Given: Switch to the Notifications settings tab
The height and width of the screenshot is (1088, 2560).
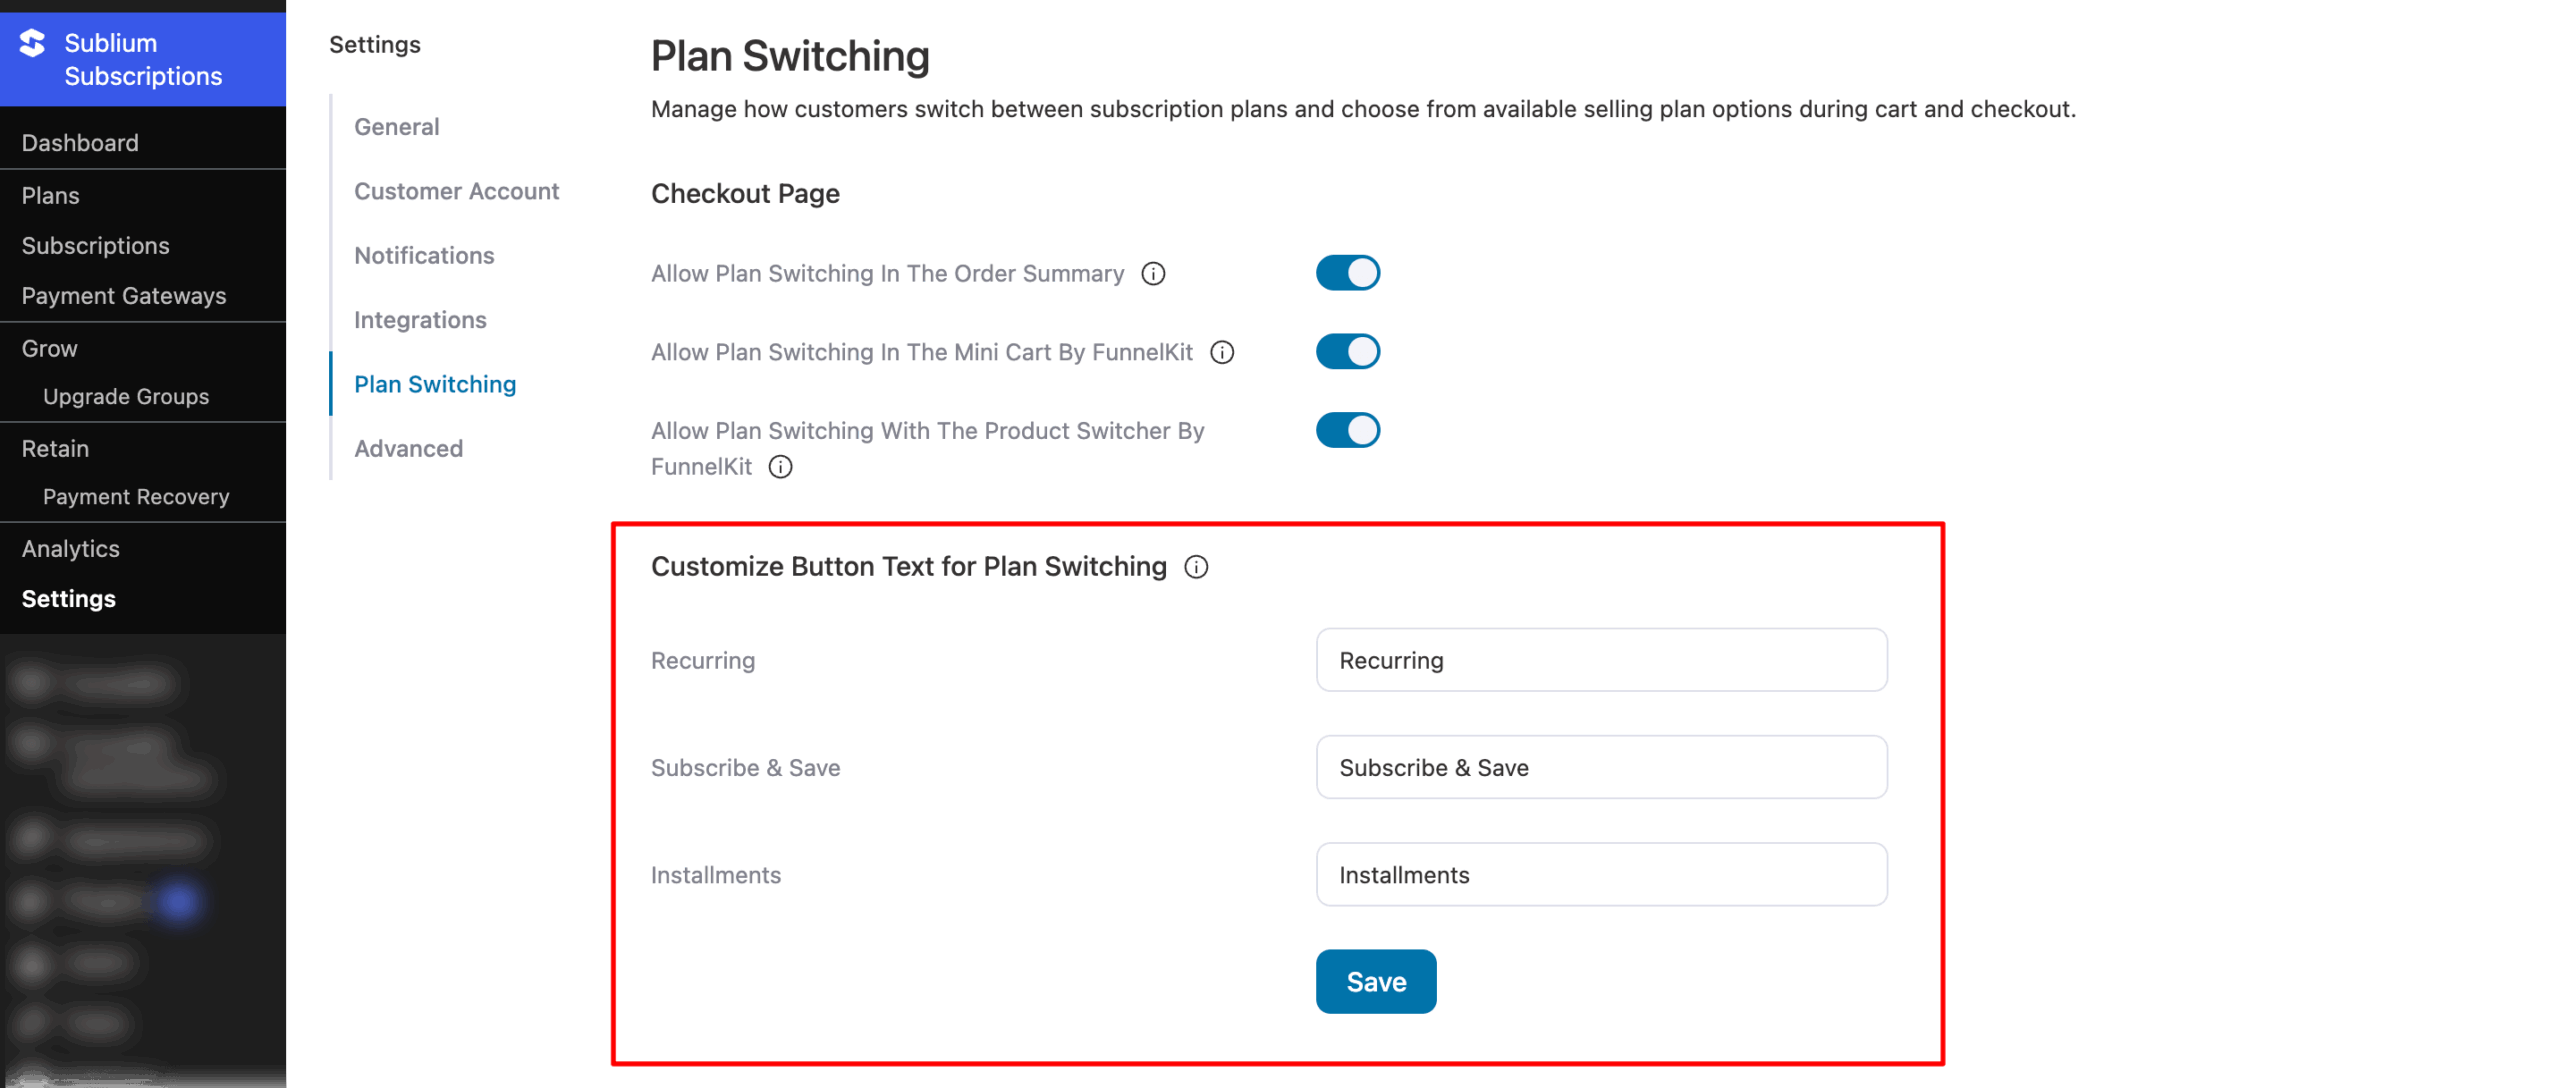Looking at the screenshot, I should coord(424,255).
